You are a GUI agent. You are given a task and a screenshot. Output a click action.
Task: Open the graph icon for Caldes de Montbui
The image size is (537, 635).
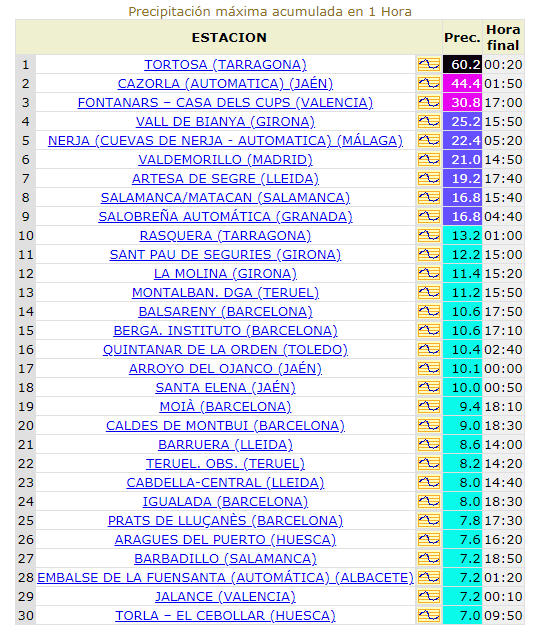coord(428,426)
